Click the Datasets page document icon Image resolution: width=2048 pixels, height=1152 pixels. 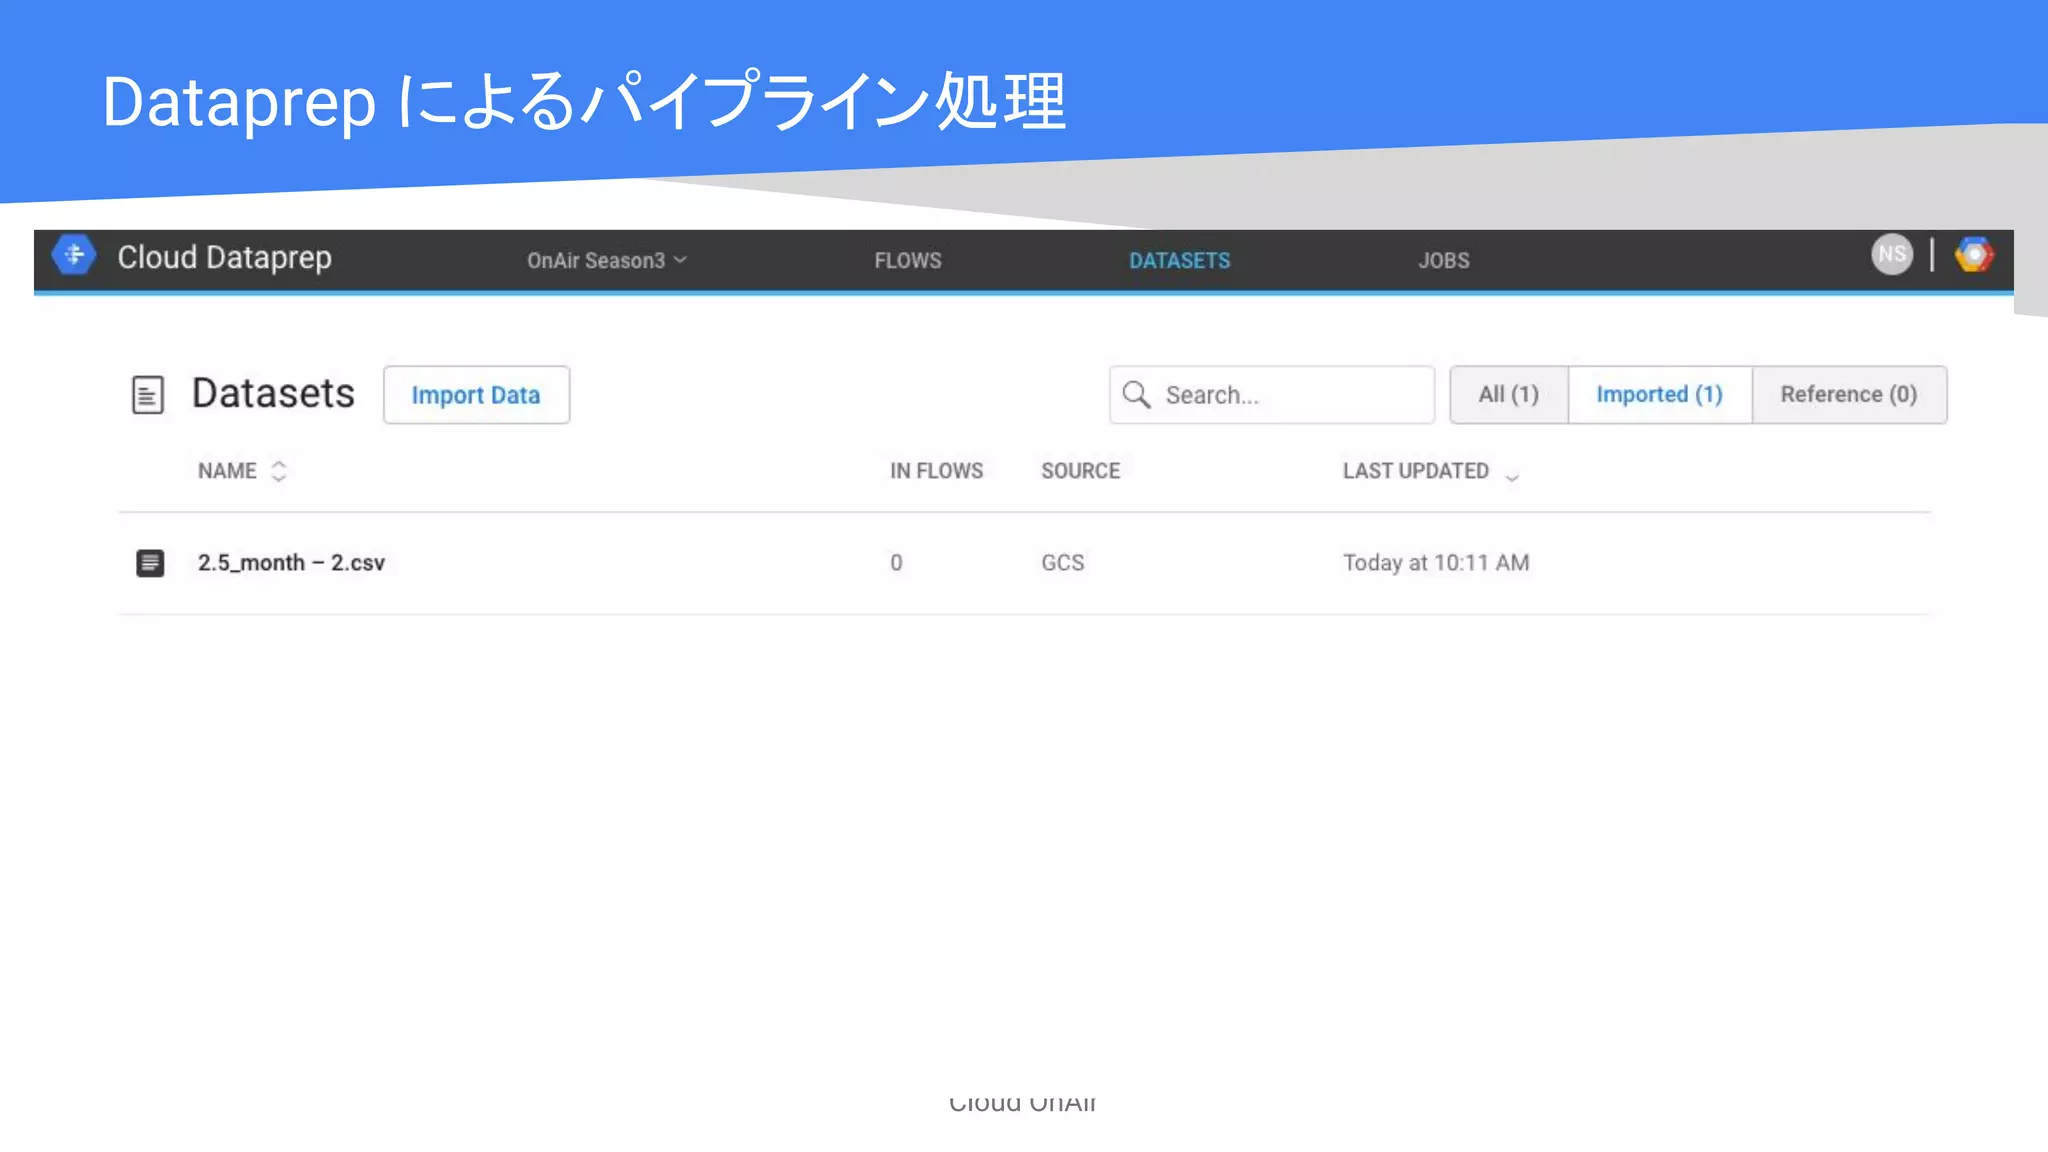point(148,395)
